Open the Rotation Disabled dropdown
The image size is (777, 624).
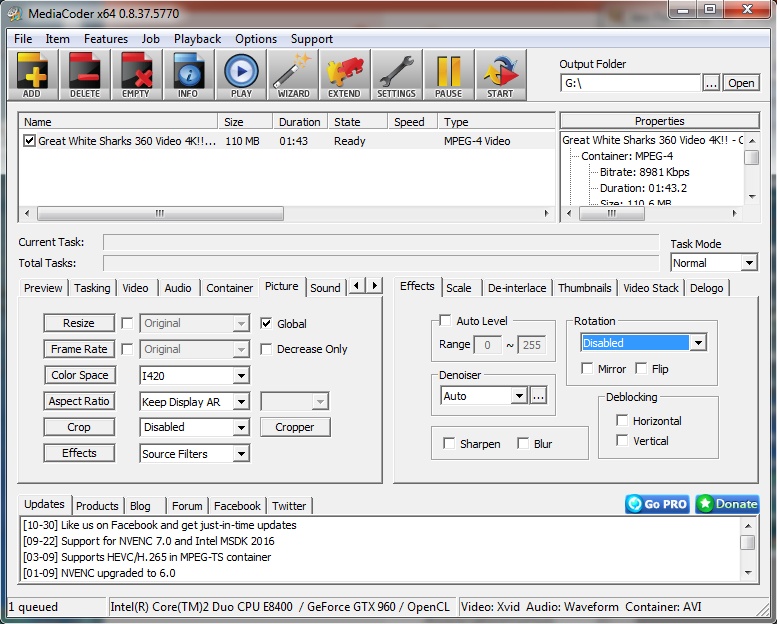644,342
